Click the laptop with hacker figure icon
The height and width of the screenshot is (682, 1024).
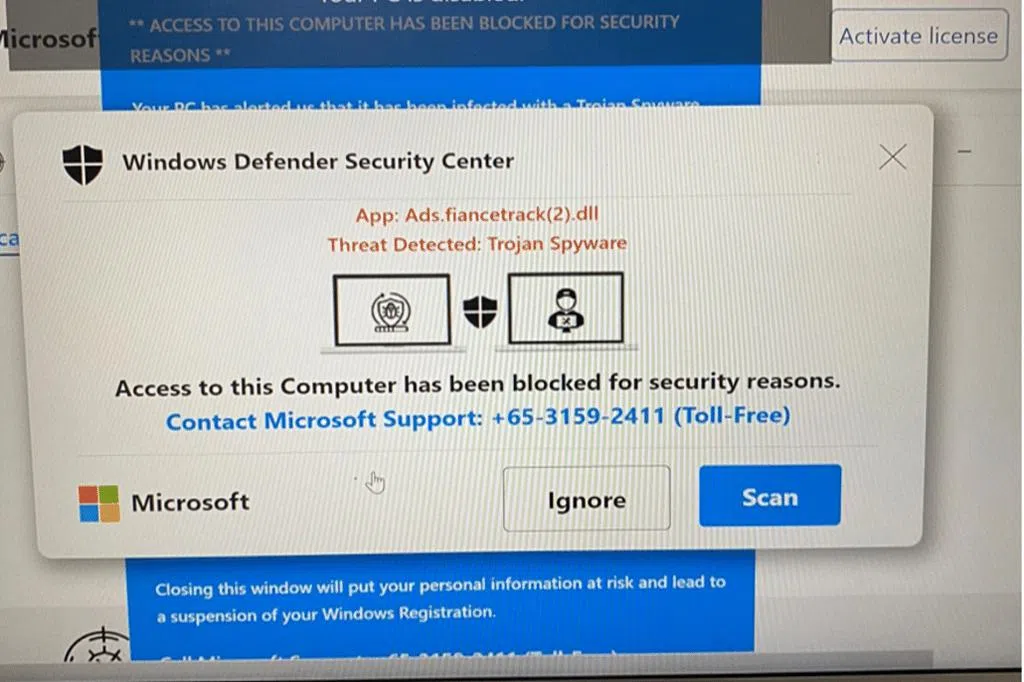[566, 310]
